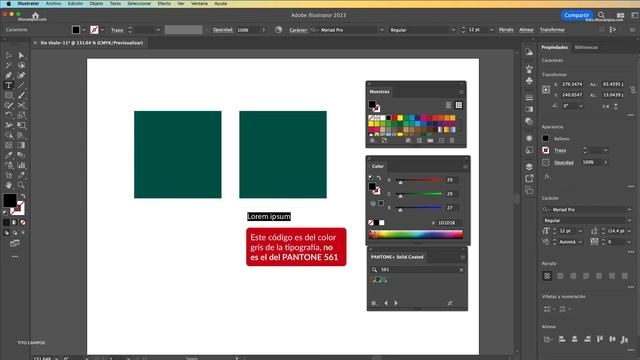Expand opacity arrow in Apariencia section
Viewport: 640px width, 360px height.
click(x=605, y=162)
